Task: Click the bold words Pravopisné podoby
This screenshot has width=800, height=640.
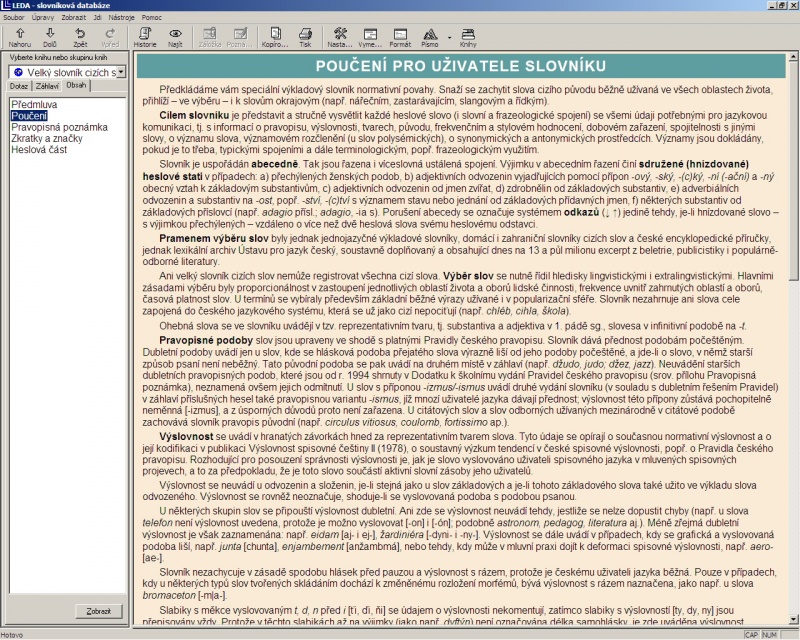Action: pos(206,340)
